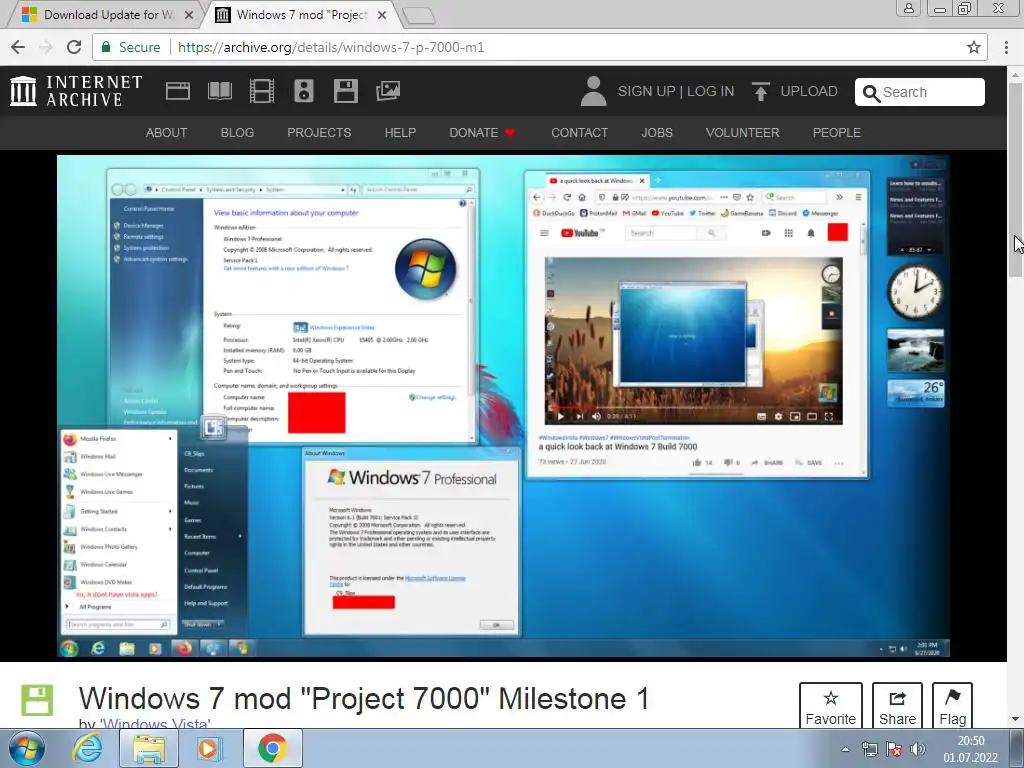Click the Chrome taskbar icon

coord(272,748)
